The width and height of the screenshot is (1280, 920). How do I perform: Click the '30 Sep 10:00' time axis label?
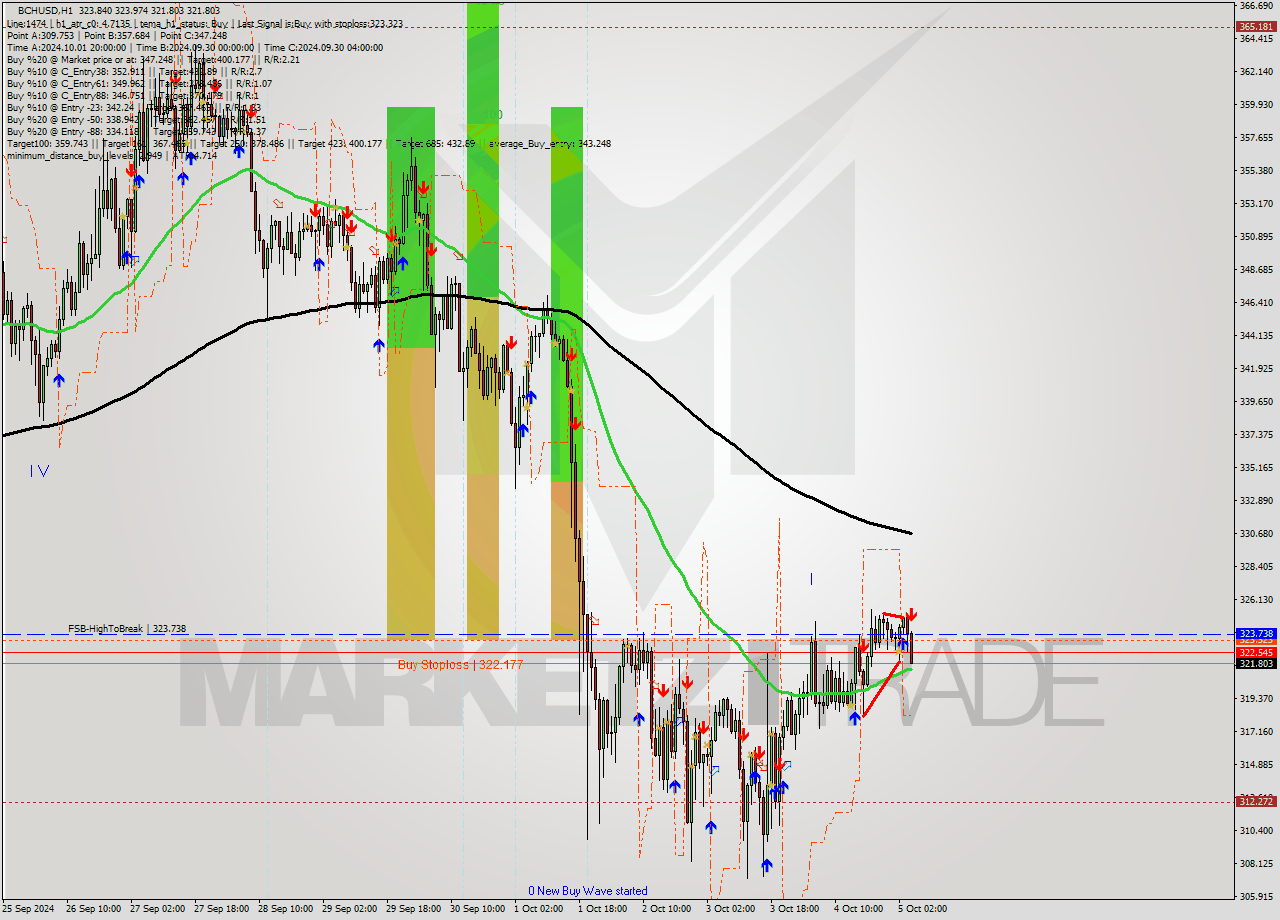478,909
